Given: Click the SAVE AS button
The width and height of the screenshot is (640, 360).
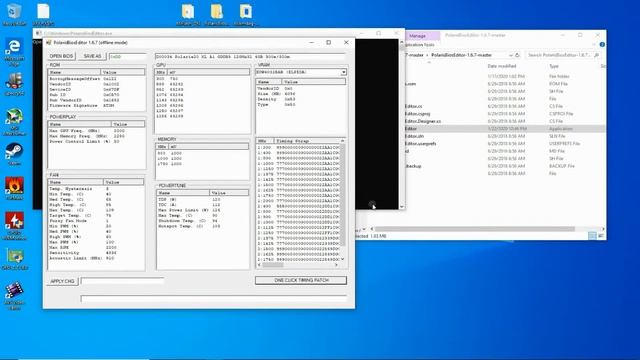Looking at the screenshot, I should tap(92, 56).
